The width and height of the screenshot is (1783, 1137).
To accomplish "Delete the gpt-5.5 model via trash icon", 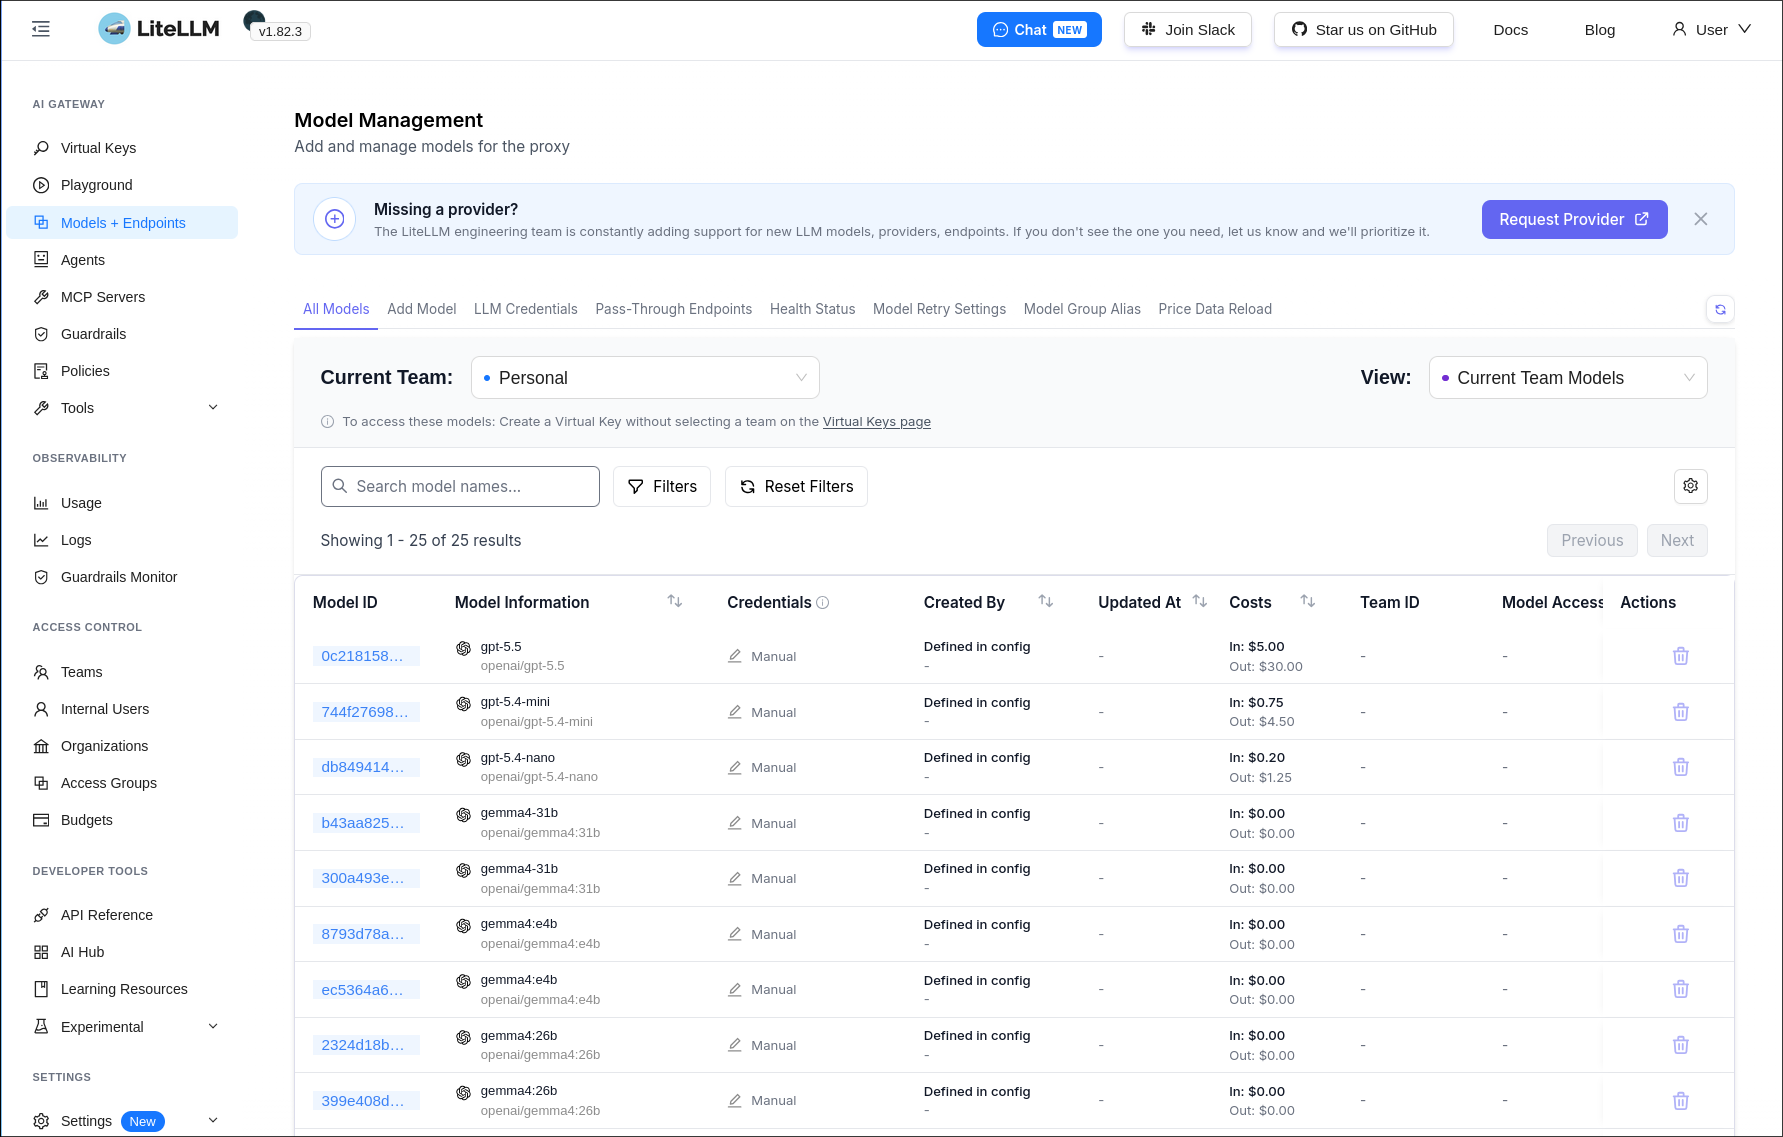I will (1680, 656).
